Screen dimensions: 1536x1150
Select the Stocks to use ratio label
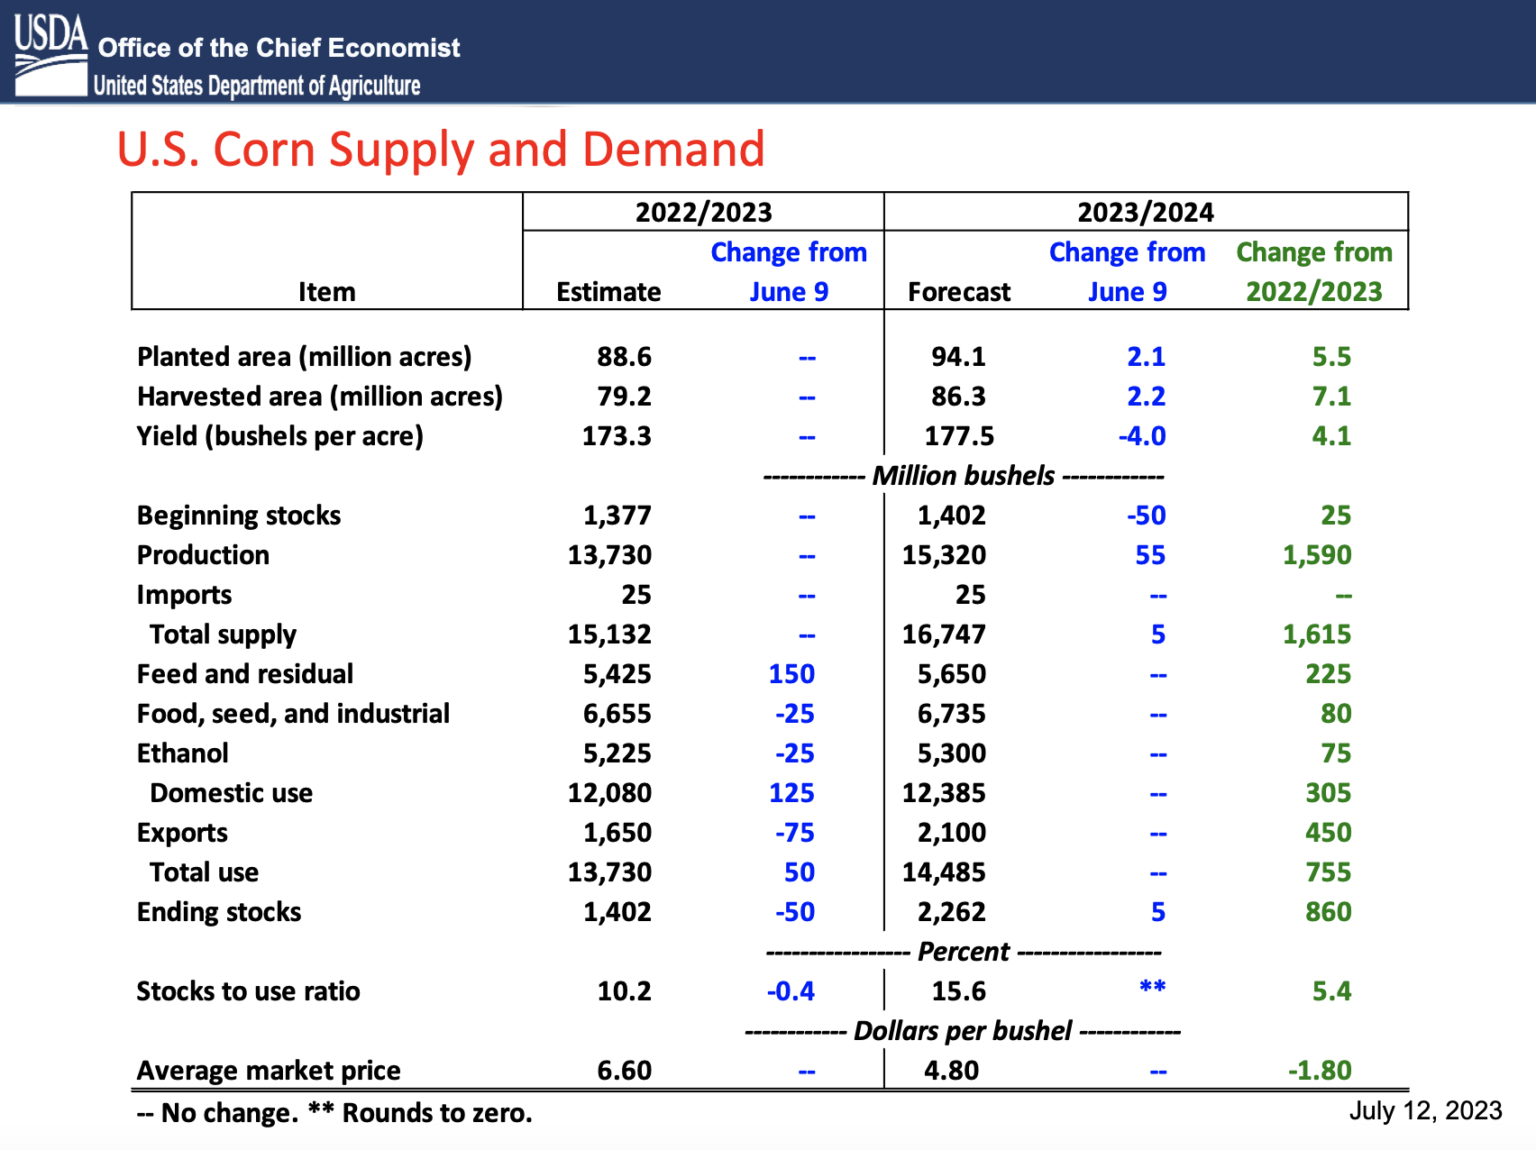pos(248,991)
